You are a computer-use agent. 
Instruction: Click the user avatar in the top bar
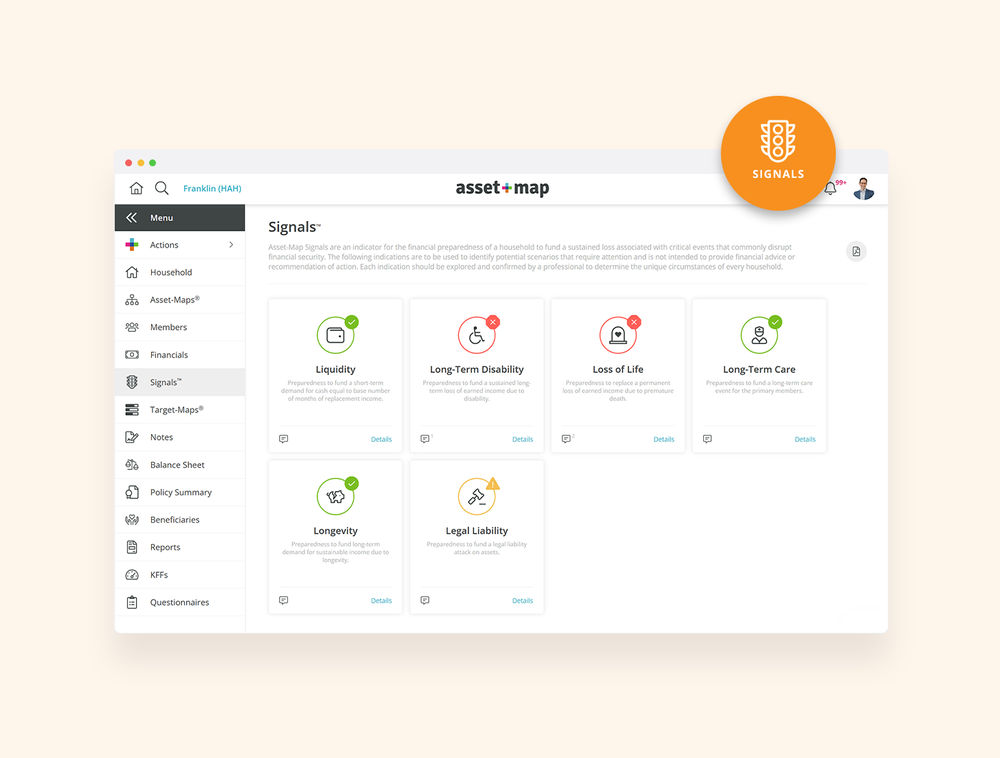click(x=863, y=187)
